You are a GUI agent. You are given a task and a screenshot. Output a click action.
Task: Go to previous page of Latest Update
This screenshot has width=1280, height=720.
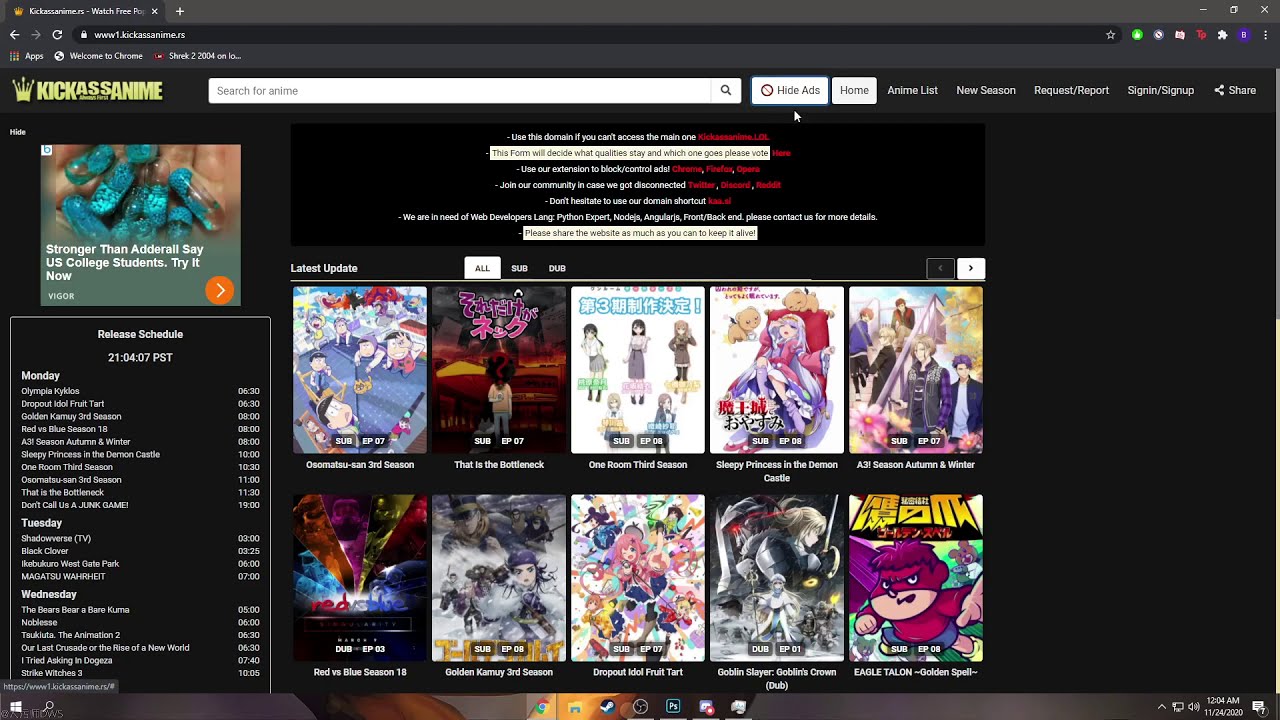click(x=940, y=268)
